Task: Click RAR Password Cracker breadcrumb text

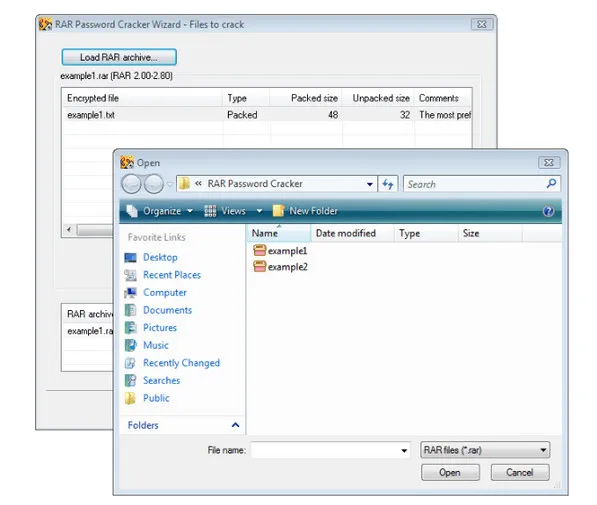Action: [x=255, y=184]
